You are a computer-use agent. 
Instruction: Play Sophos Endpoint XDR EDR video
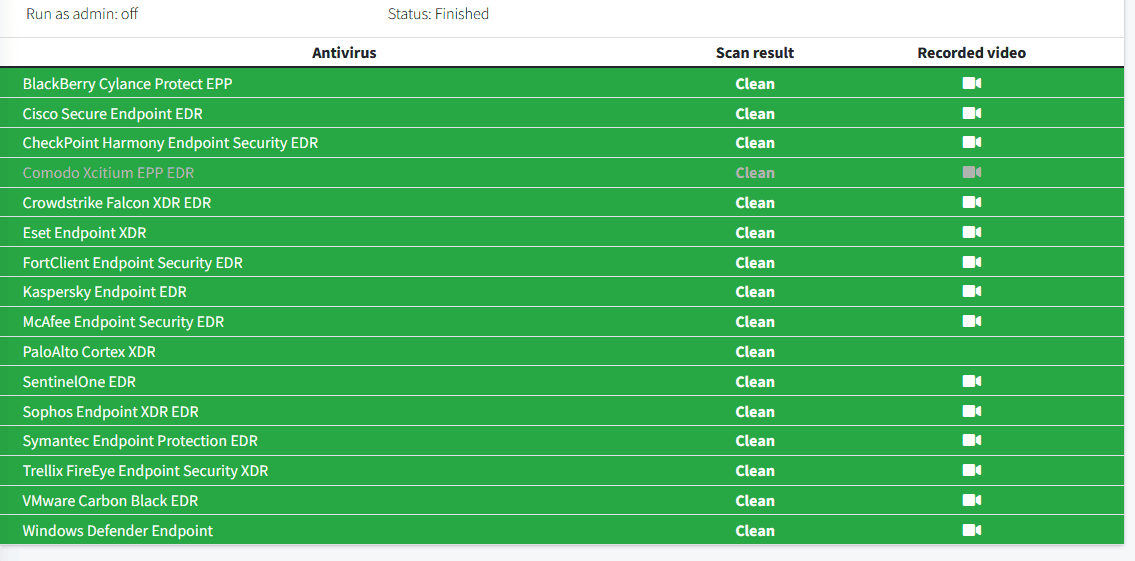coord(971,412)
